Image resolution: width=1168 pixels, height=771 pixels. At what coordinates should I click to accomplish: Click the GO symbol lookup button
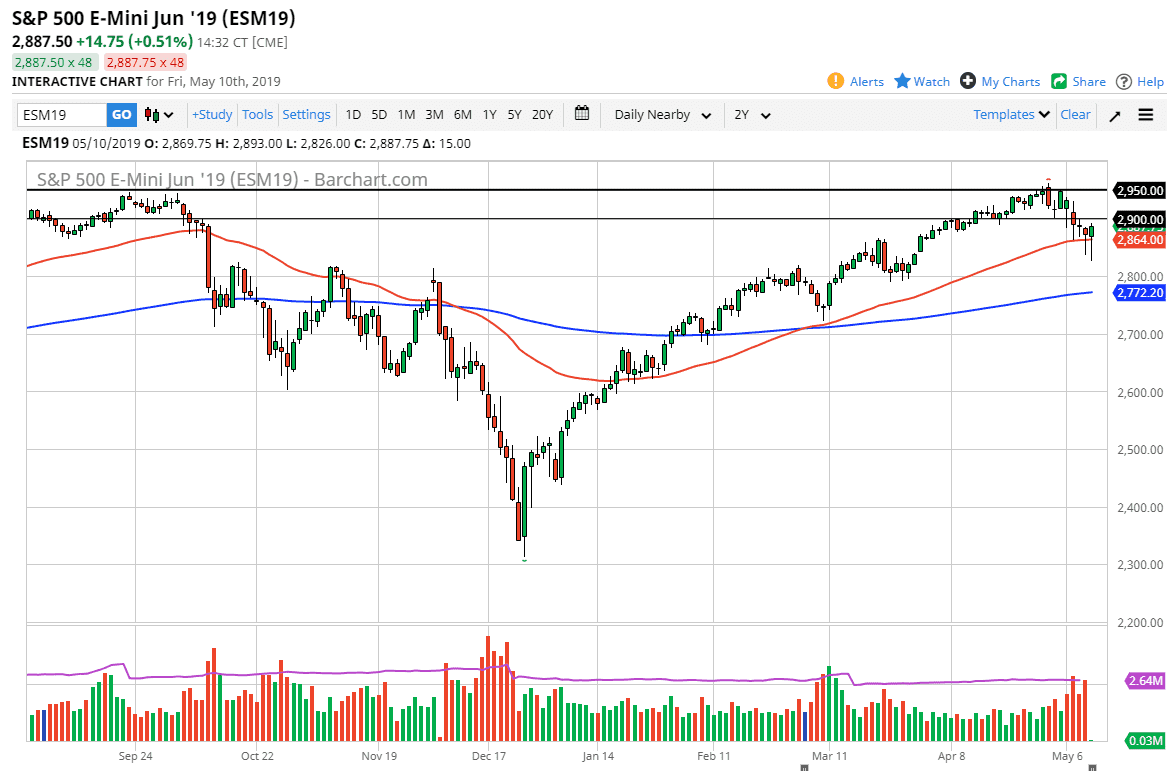120,114
